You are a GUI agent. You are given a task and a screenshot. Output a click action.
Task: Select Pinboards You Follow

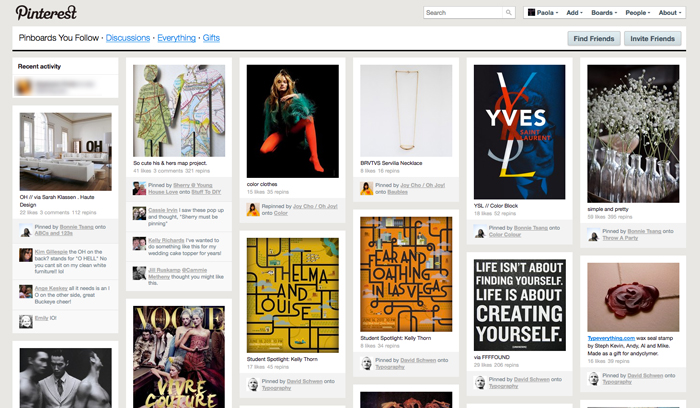pyautogui.click(x=58, y=38)
